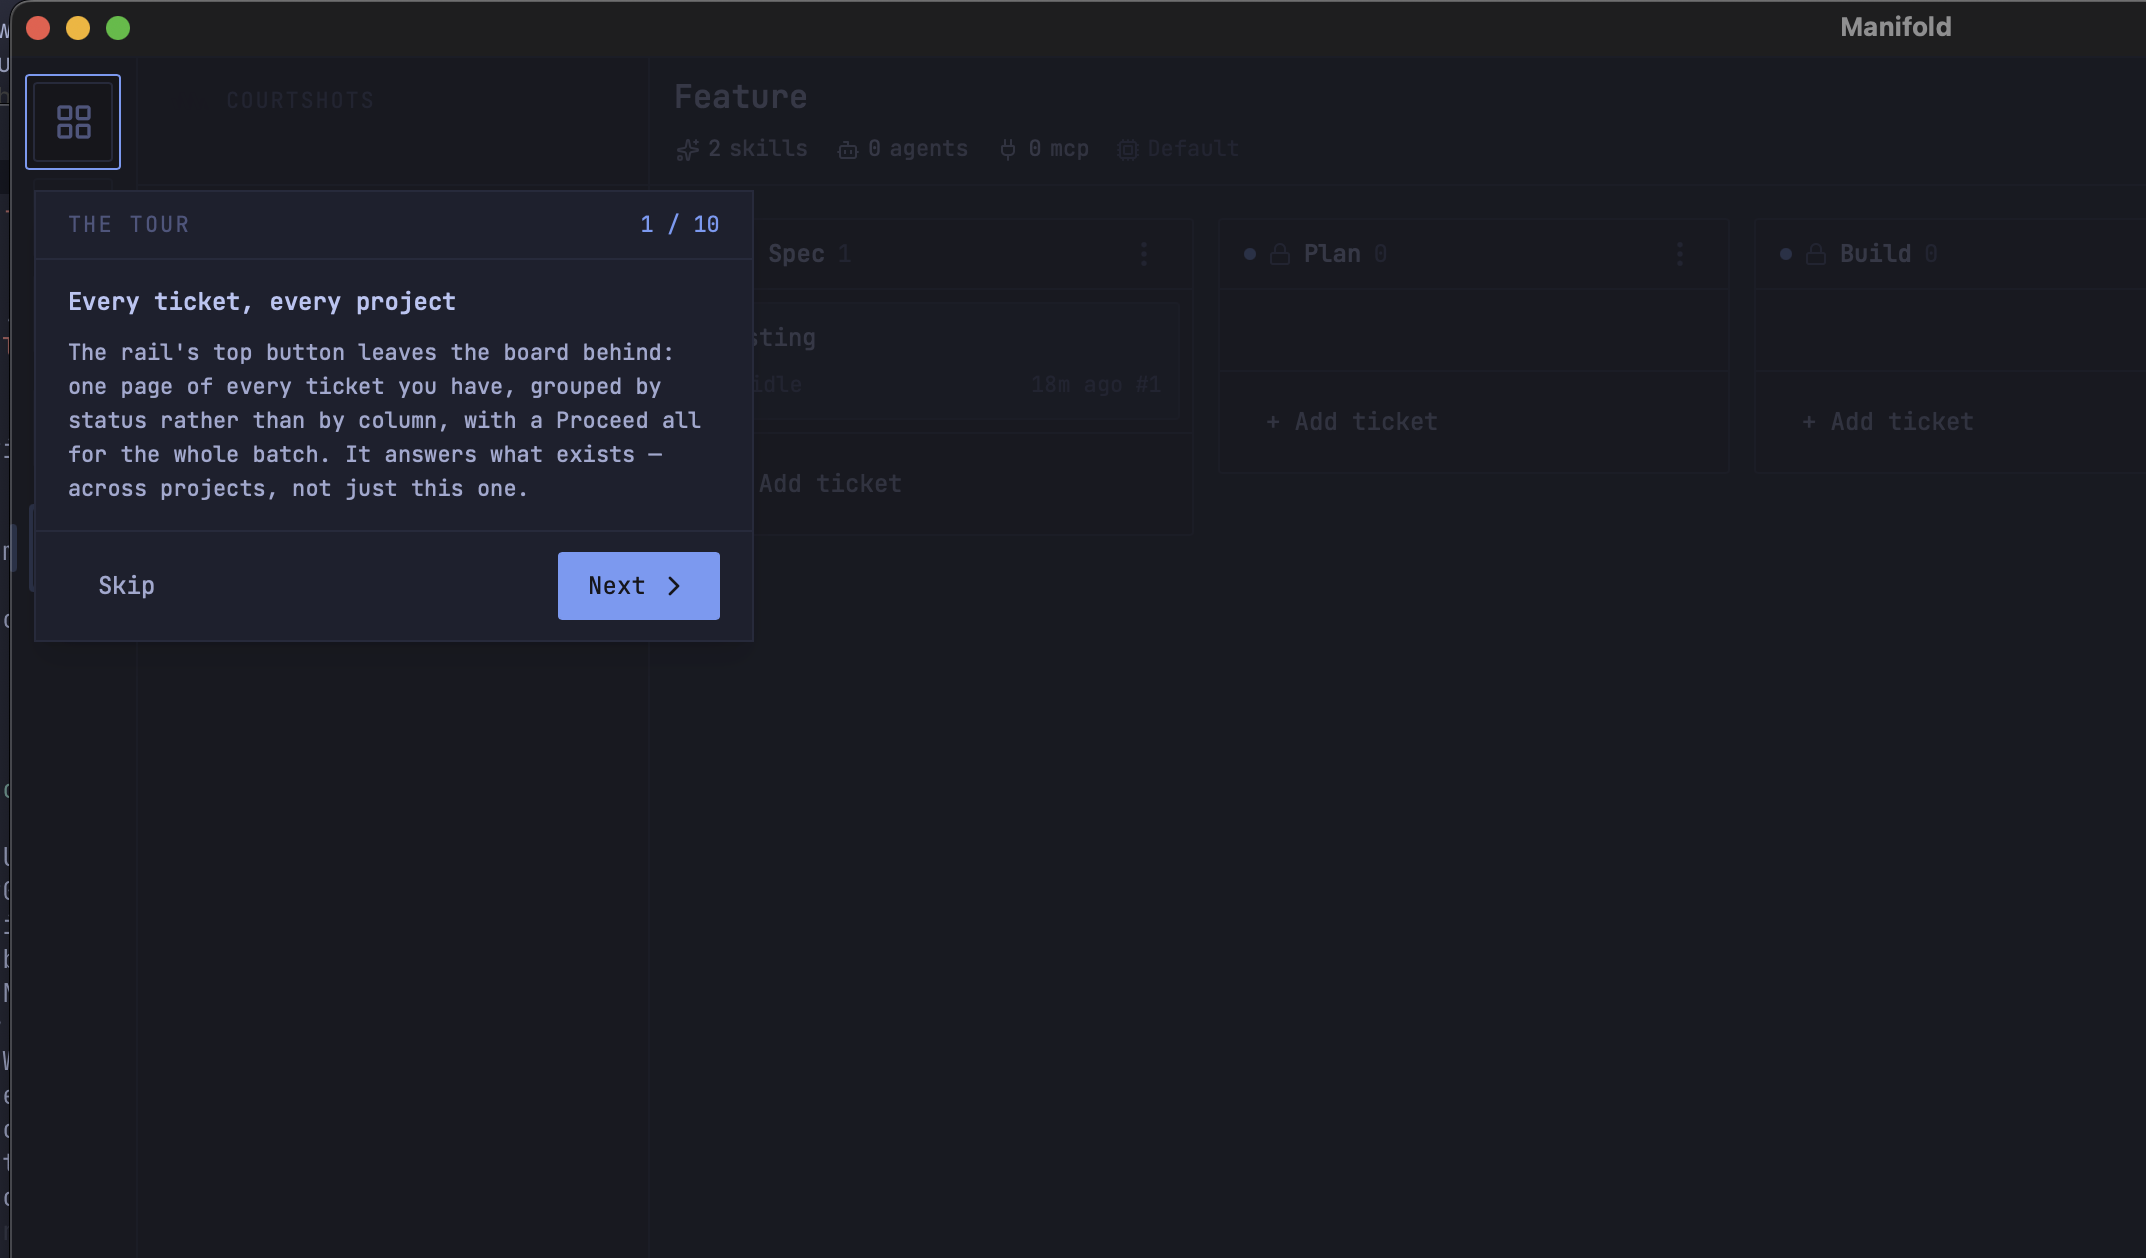Viewport: 2146px width, 1258px height.
Task: Click the '18m ago' timestamp on ticket
Action: pyautogui.click(x=1077, y=385)
